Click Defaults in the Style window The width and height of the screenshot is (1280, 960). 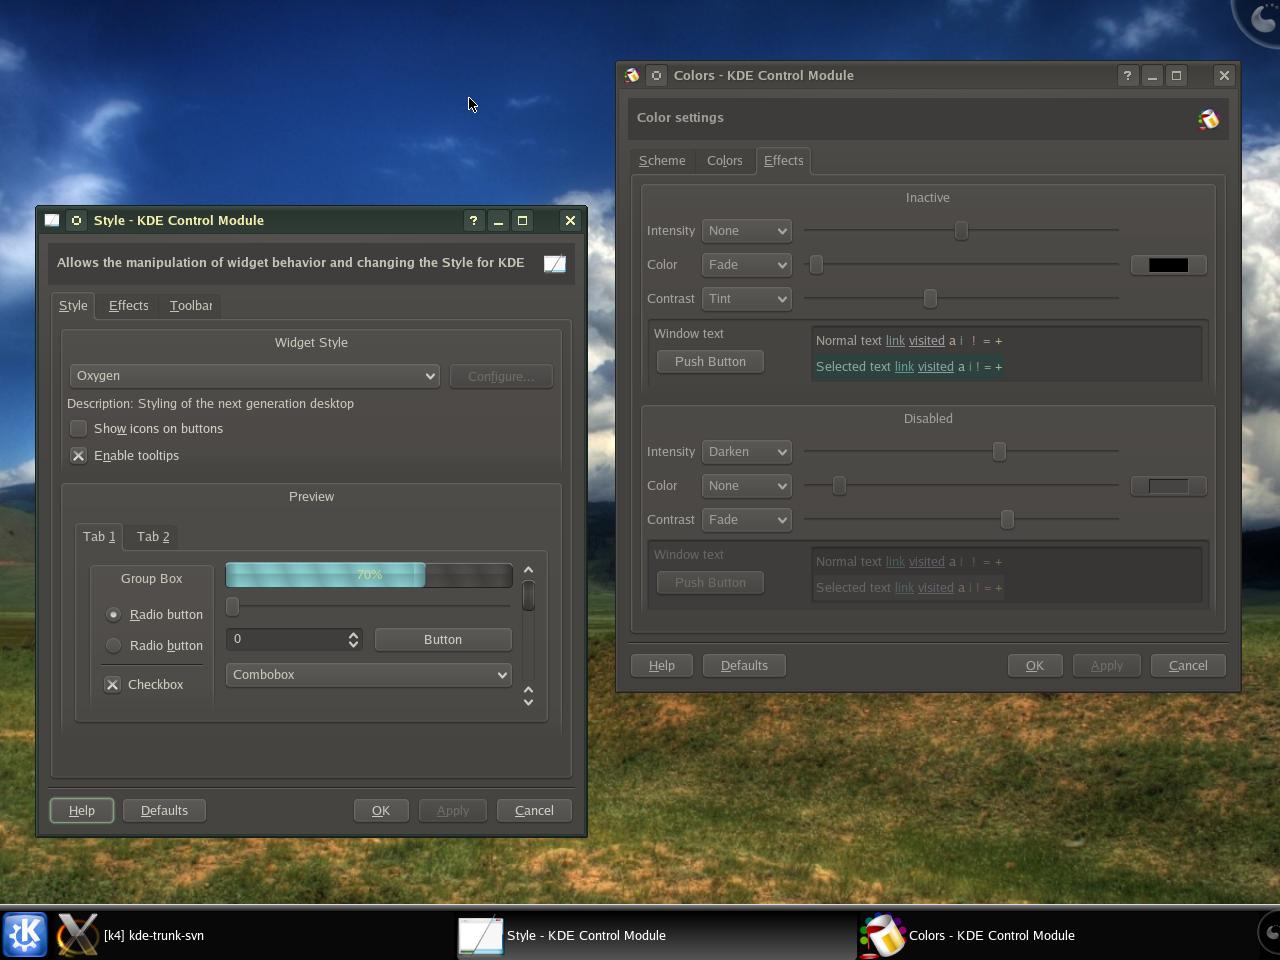point(164,810)
